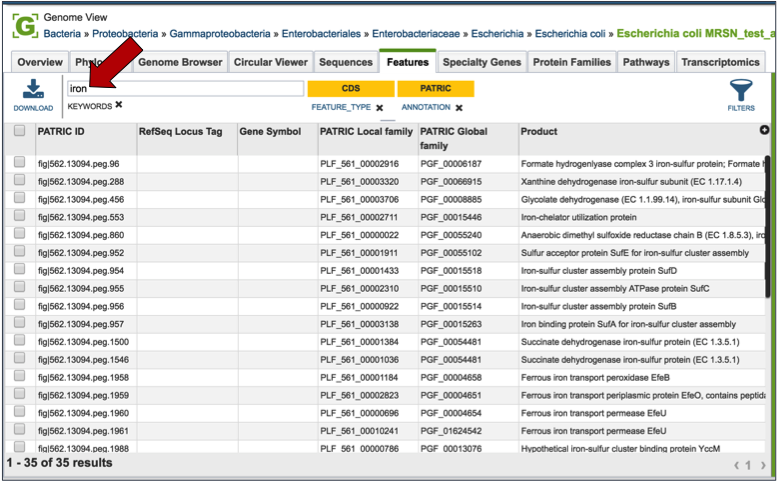Click the Download icon

pos(33,91)
